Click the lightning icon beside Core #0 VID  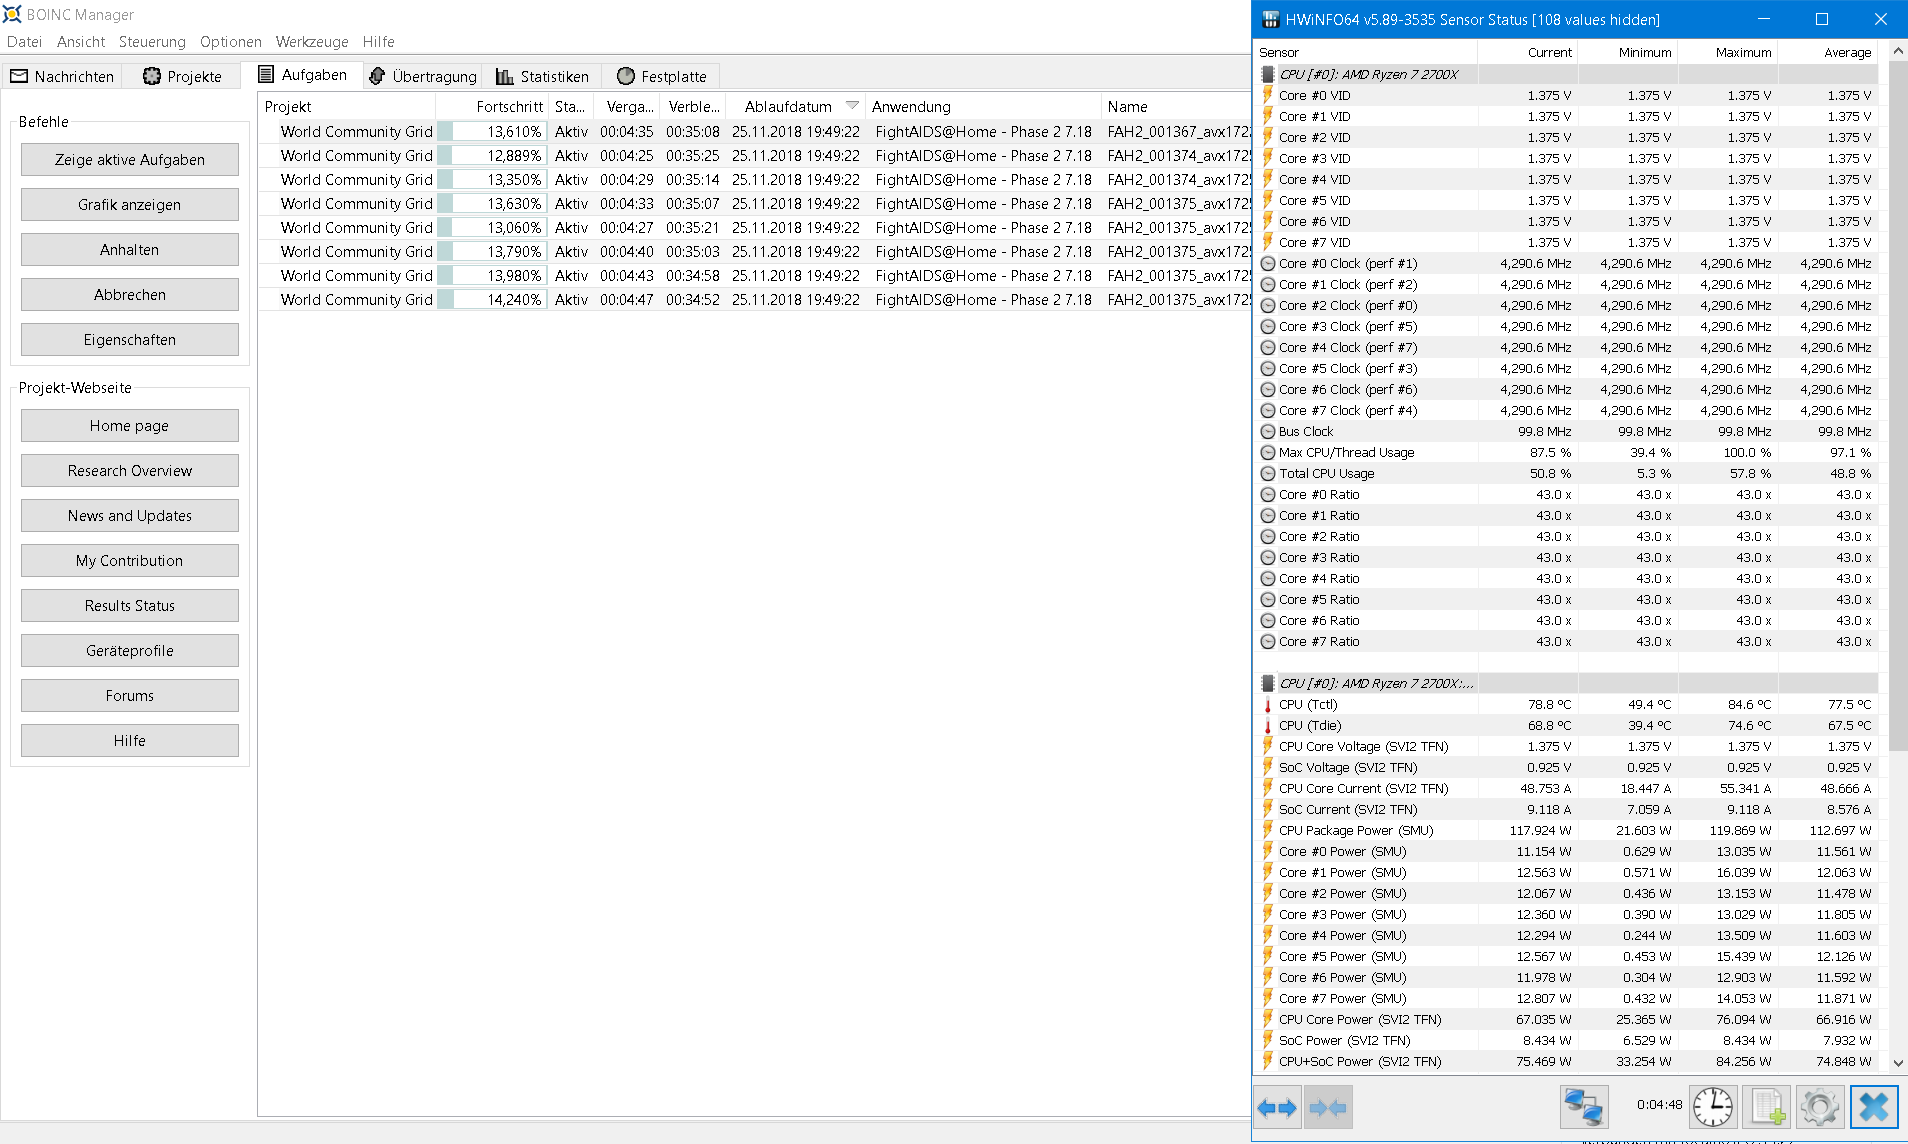pos(1268,95)
